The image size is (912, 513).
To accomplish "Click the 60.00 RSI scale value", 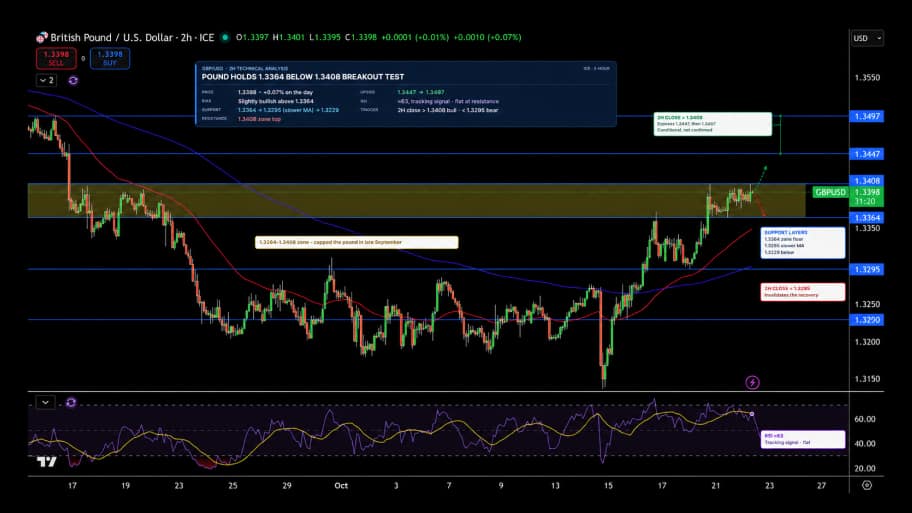I will (x=864, y=419).
